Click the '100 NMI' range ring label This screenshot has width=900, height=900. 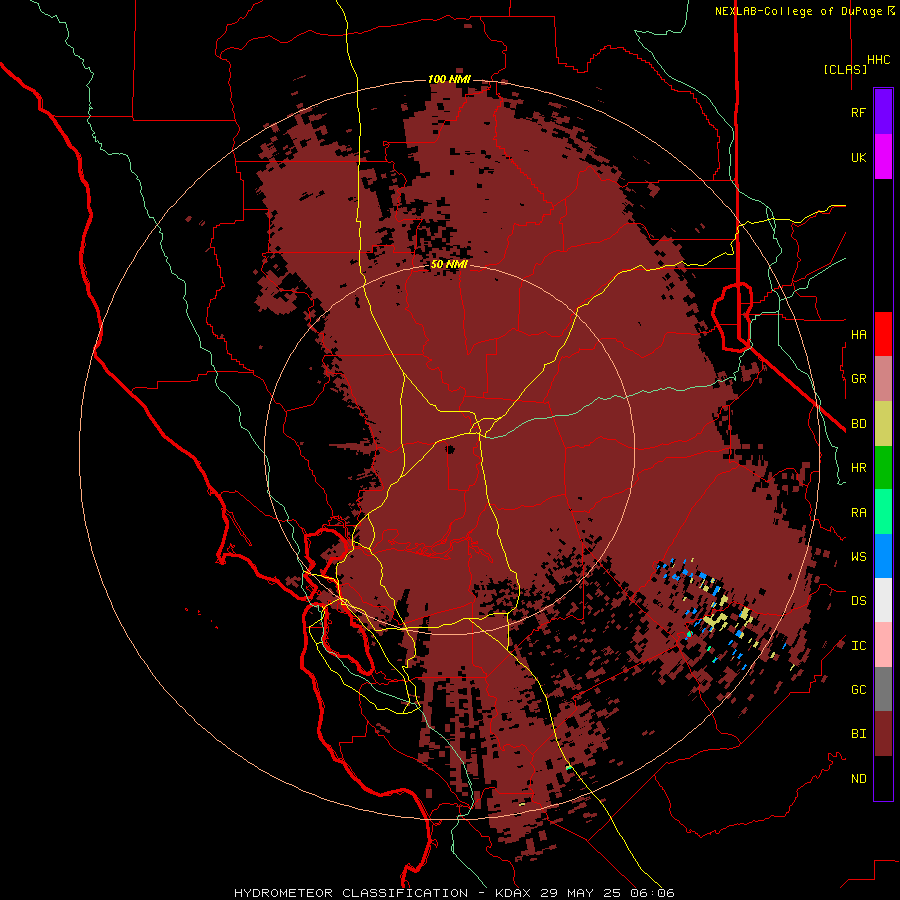(x=449, y=79)
